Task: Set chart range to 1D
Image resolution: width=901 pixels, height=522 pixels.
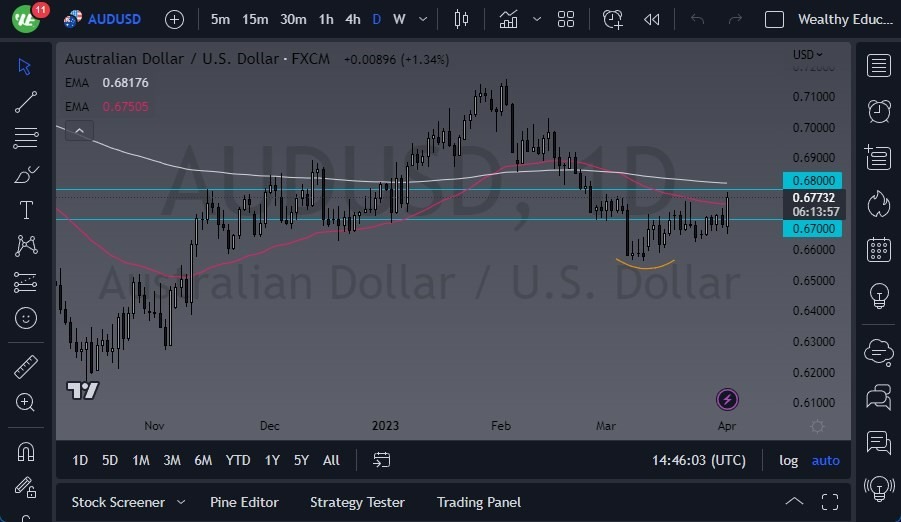Action: point(80,460)
